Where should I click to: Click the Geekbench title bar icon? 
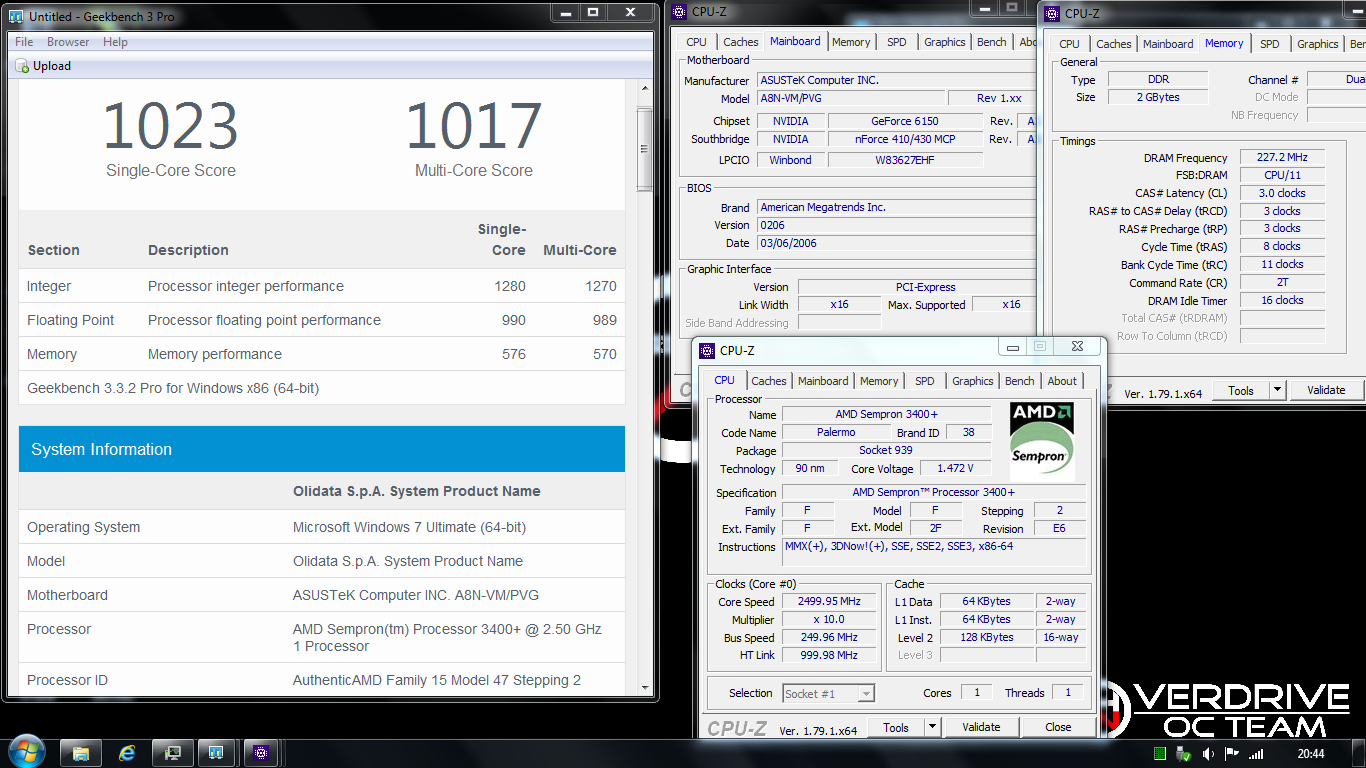pos(16,17)
